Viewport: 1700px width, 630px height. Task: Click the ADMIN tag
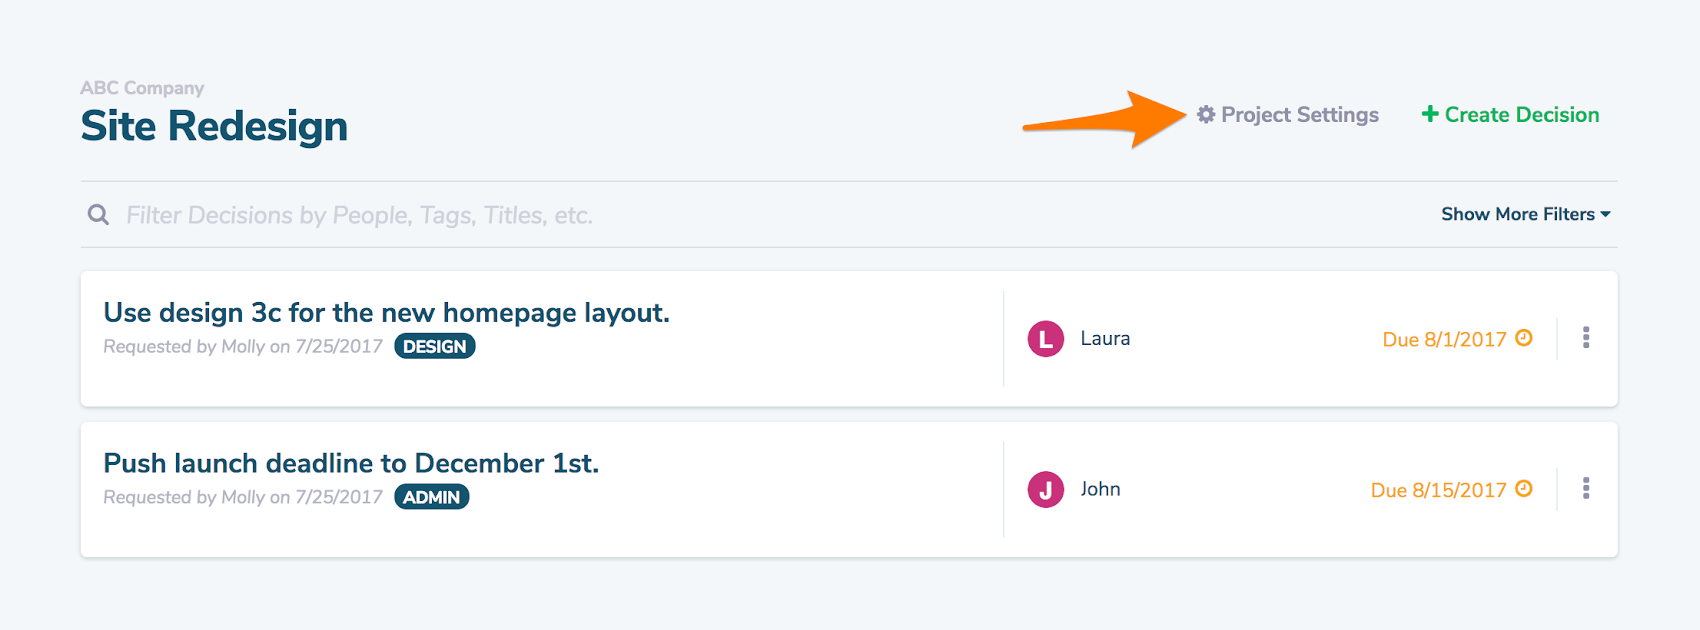[x=430, y=496]
